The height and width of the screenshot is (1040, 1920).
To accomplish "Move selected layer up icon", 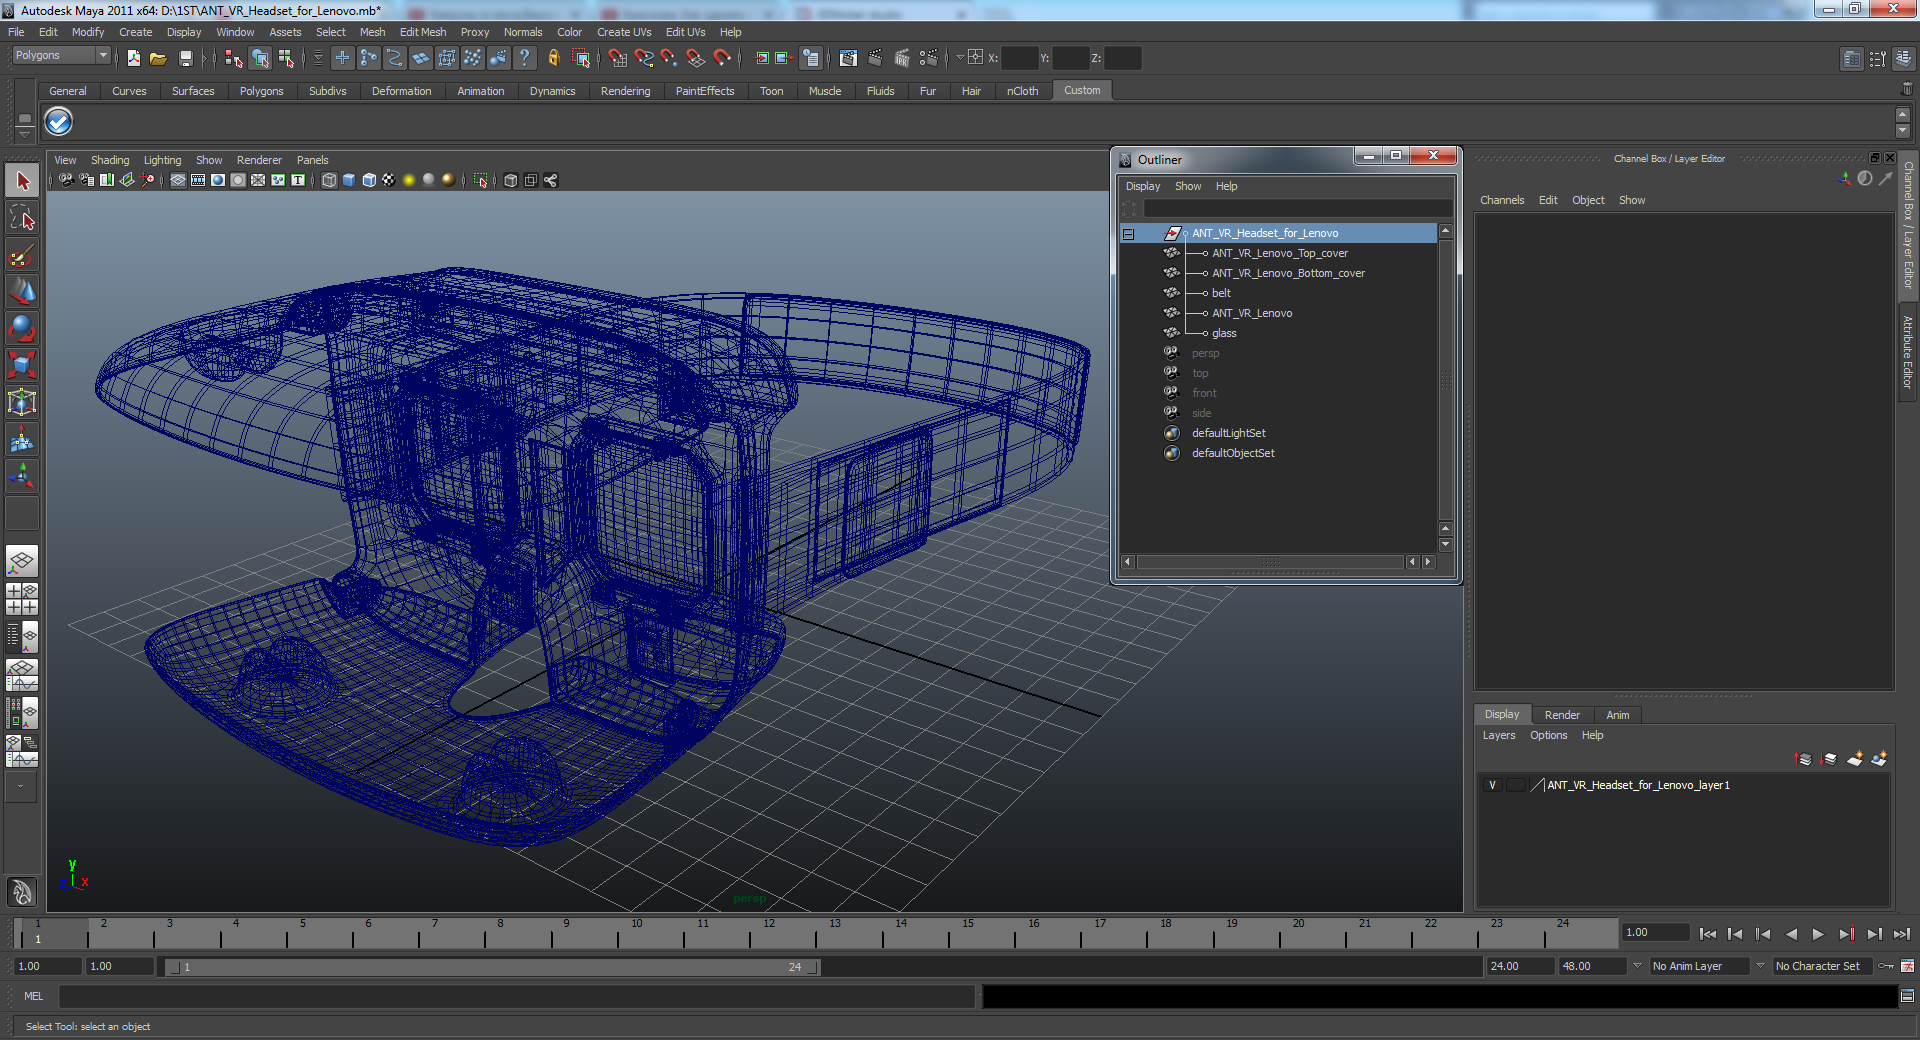I will click(x=1804, y=759).
